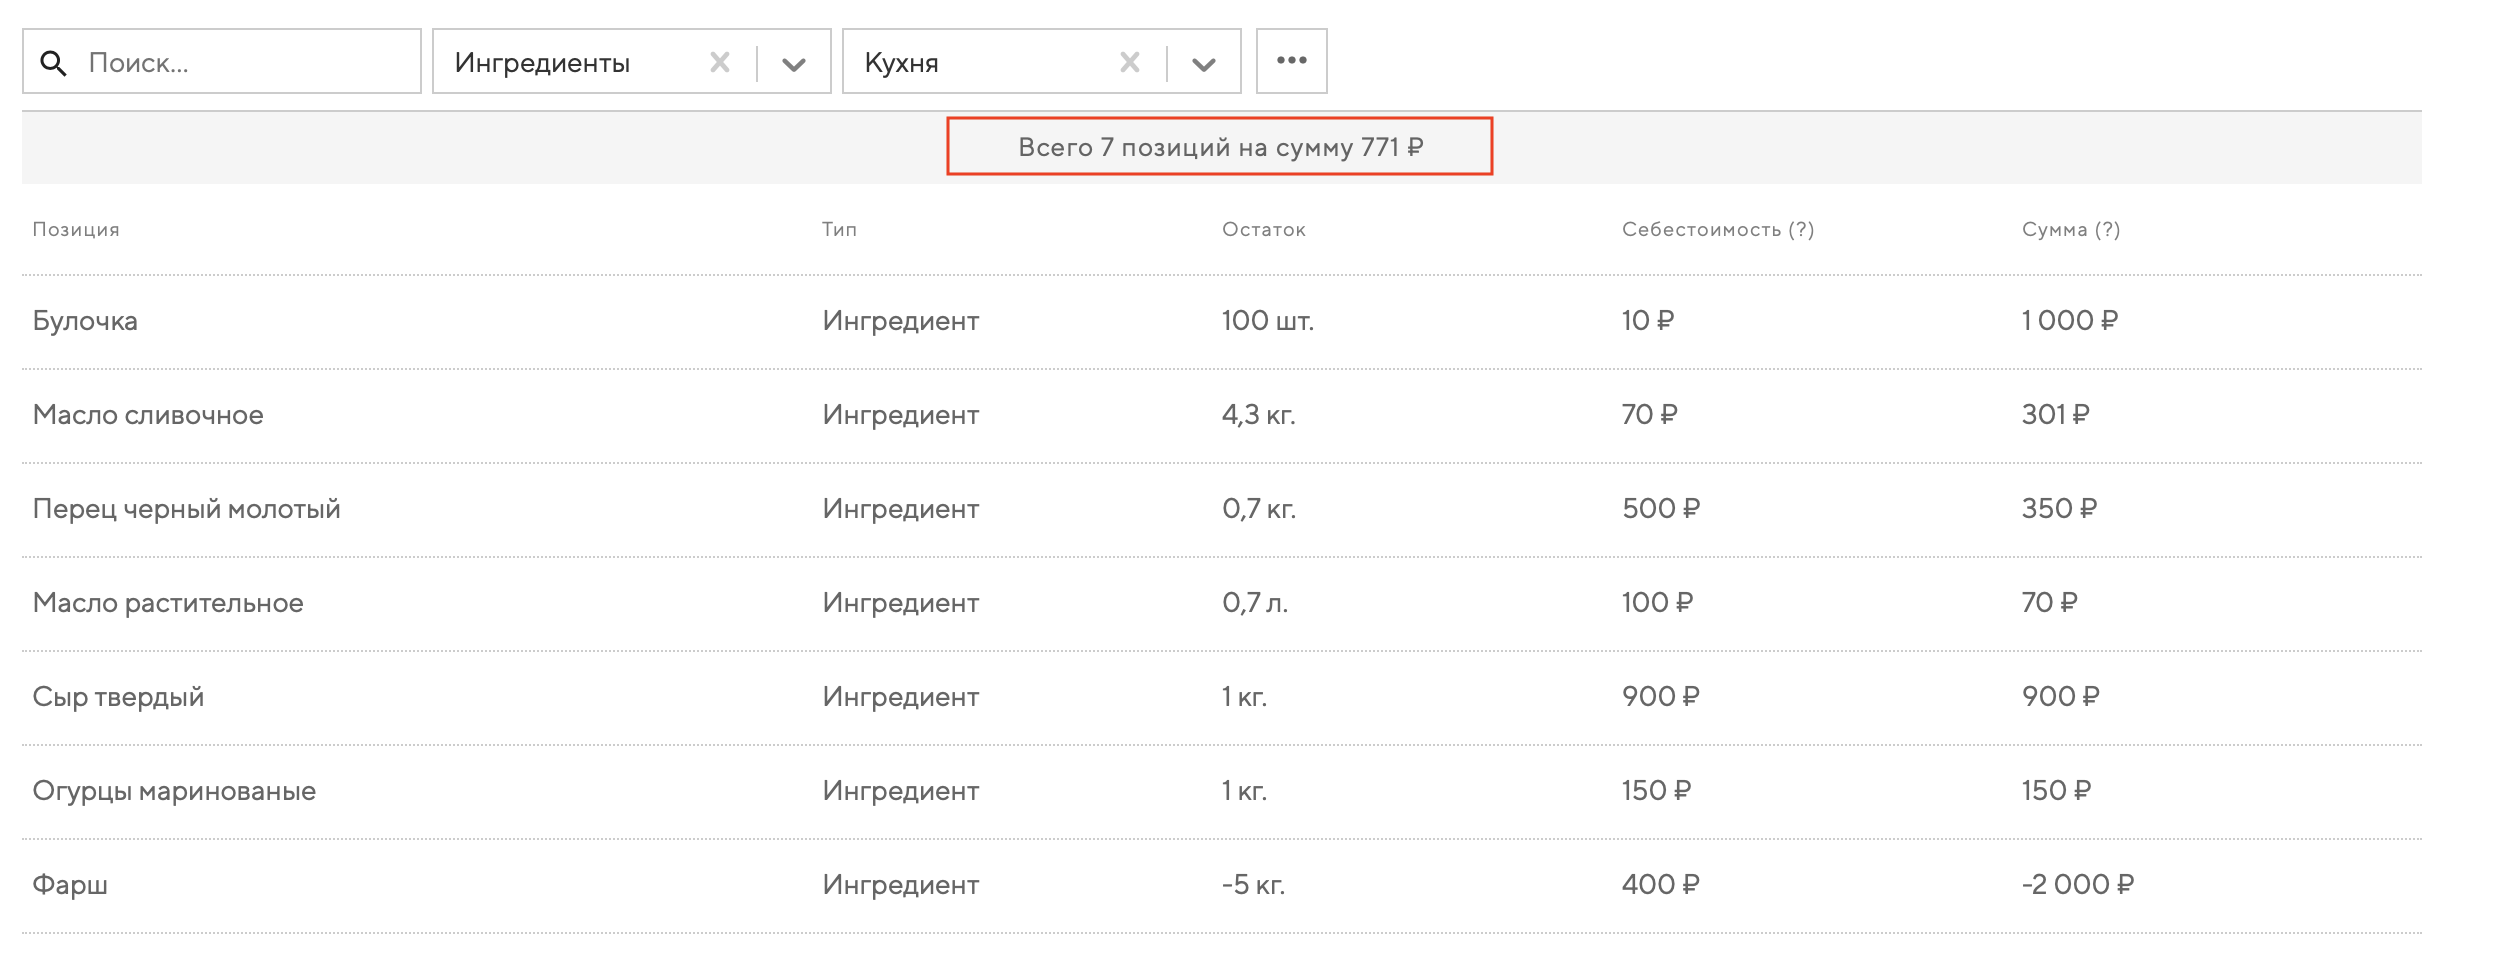Click the Себестоимость (?) column header
Screen dimensions: 2494x970
click(1717, 230)
